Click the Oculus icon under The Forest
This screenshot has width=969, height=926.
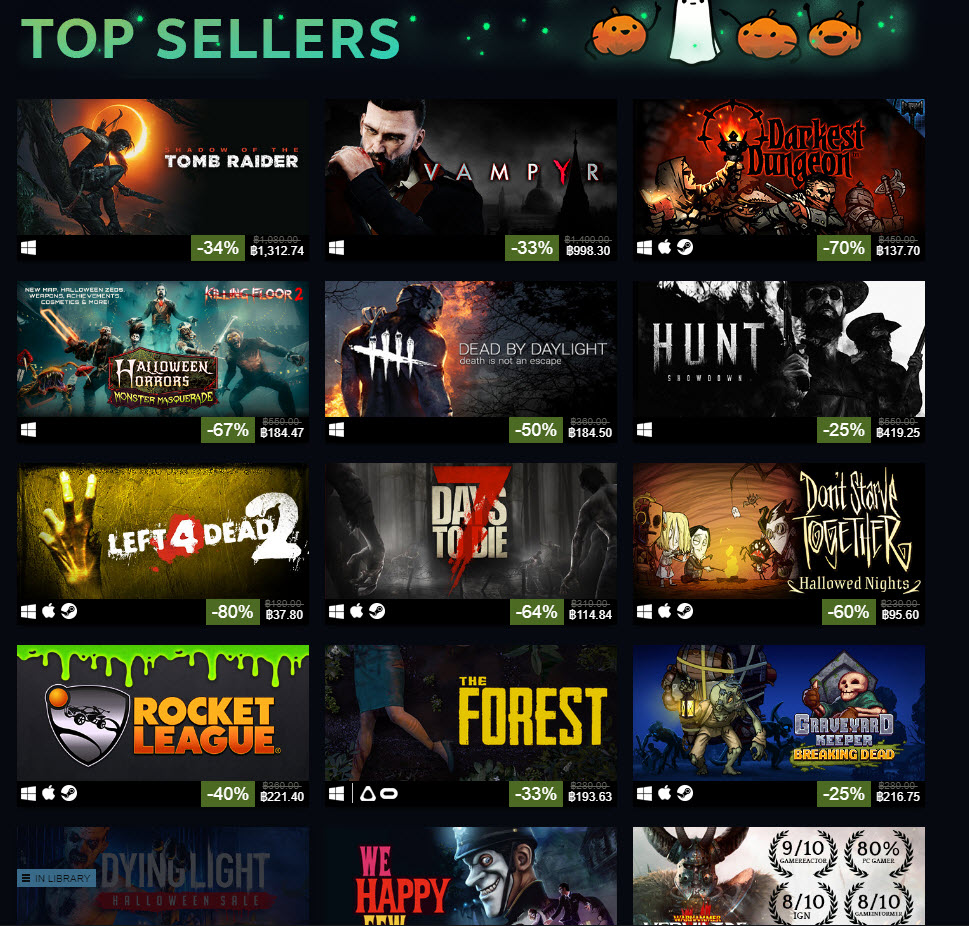tap(389, 794)
